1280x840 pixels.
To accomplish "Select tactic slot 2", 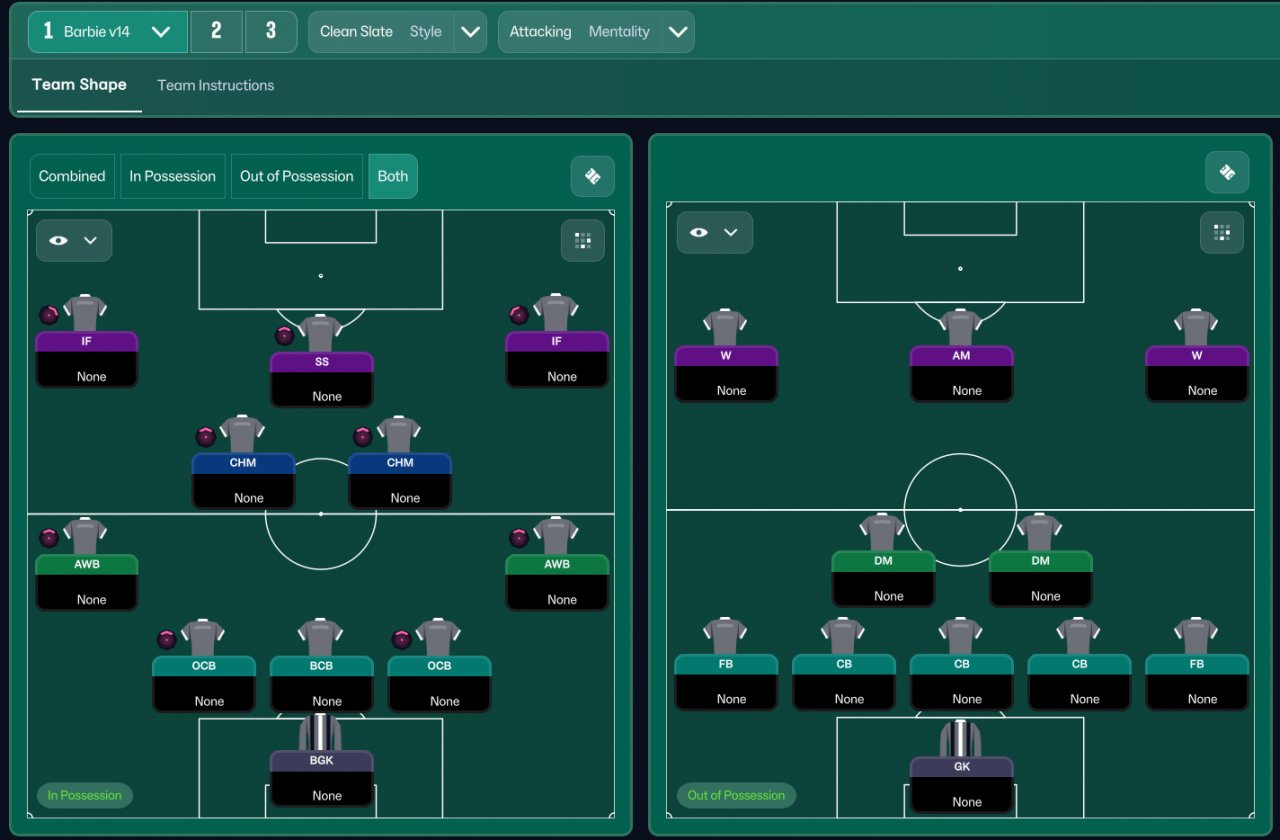I will 216,31.
